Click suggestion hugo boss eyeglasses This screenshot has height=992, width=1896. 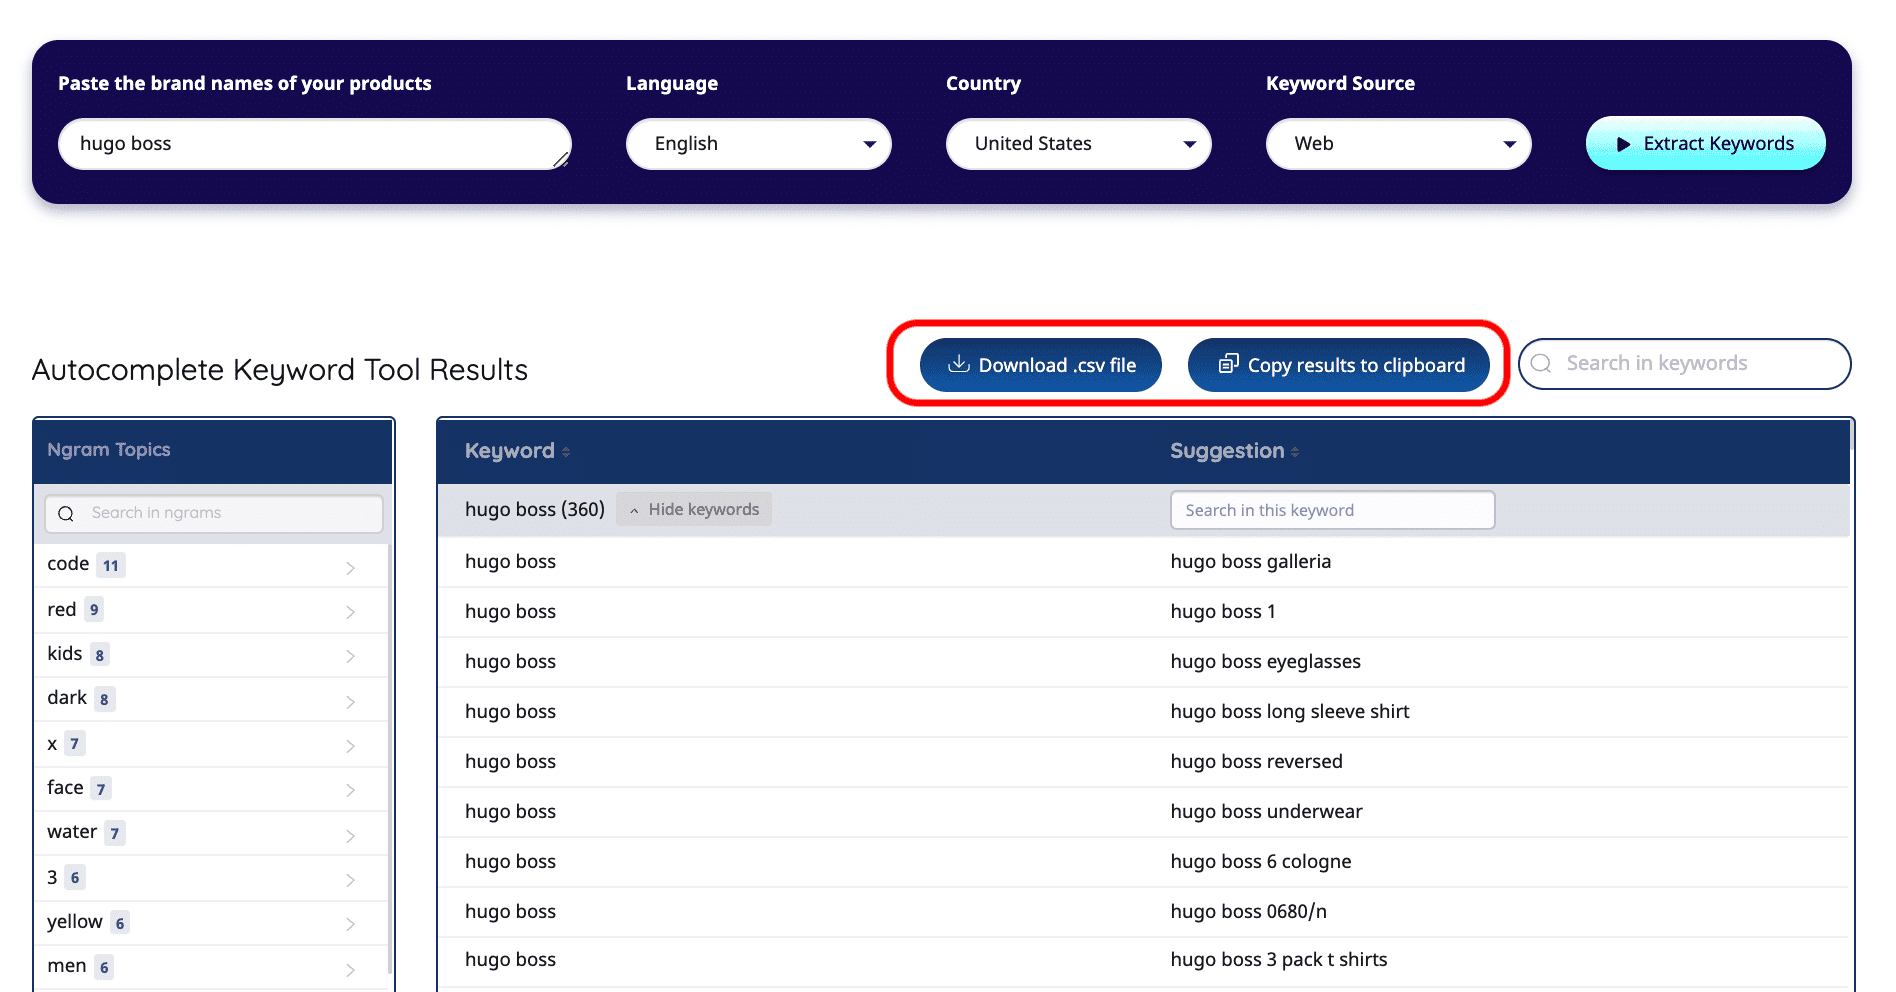[x=1265, y=662]
